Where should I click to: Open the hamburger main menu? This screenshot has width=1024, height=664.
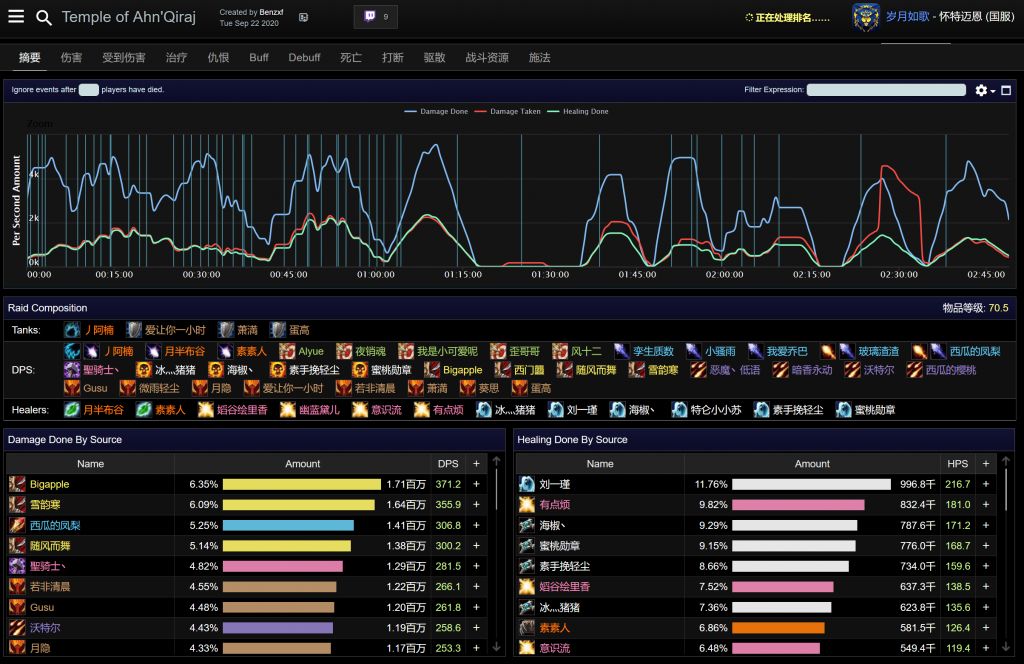16,17
